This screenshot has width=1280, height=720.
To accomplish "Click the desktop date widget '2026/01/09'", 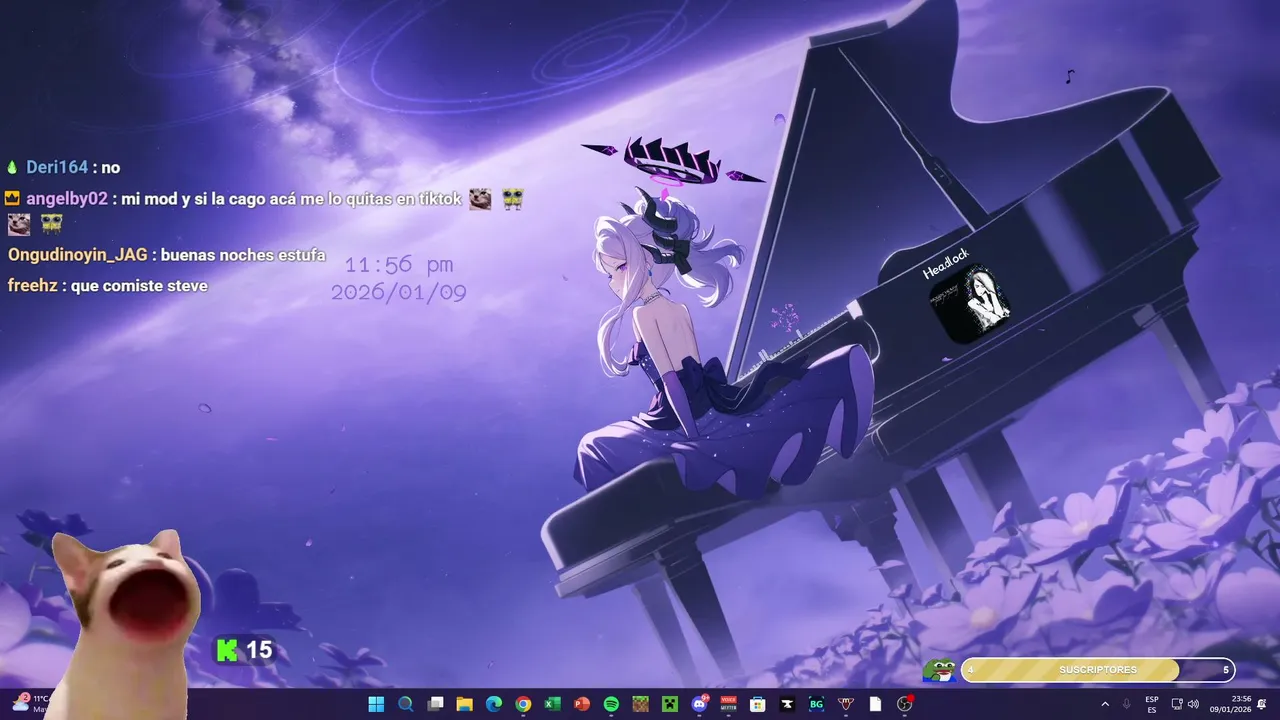I will [x=399, y=293].
